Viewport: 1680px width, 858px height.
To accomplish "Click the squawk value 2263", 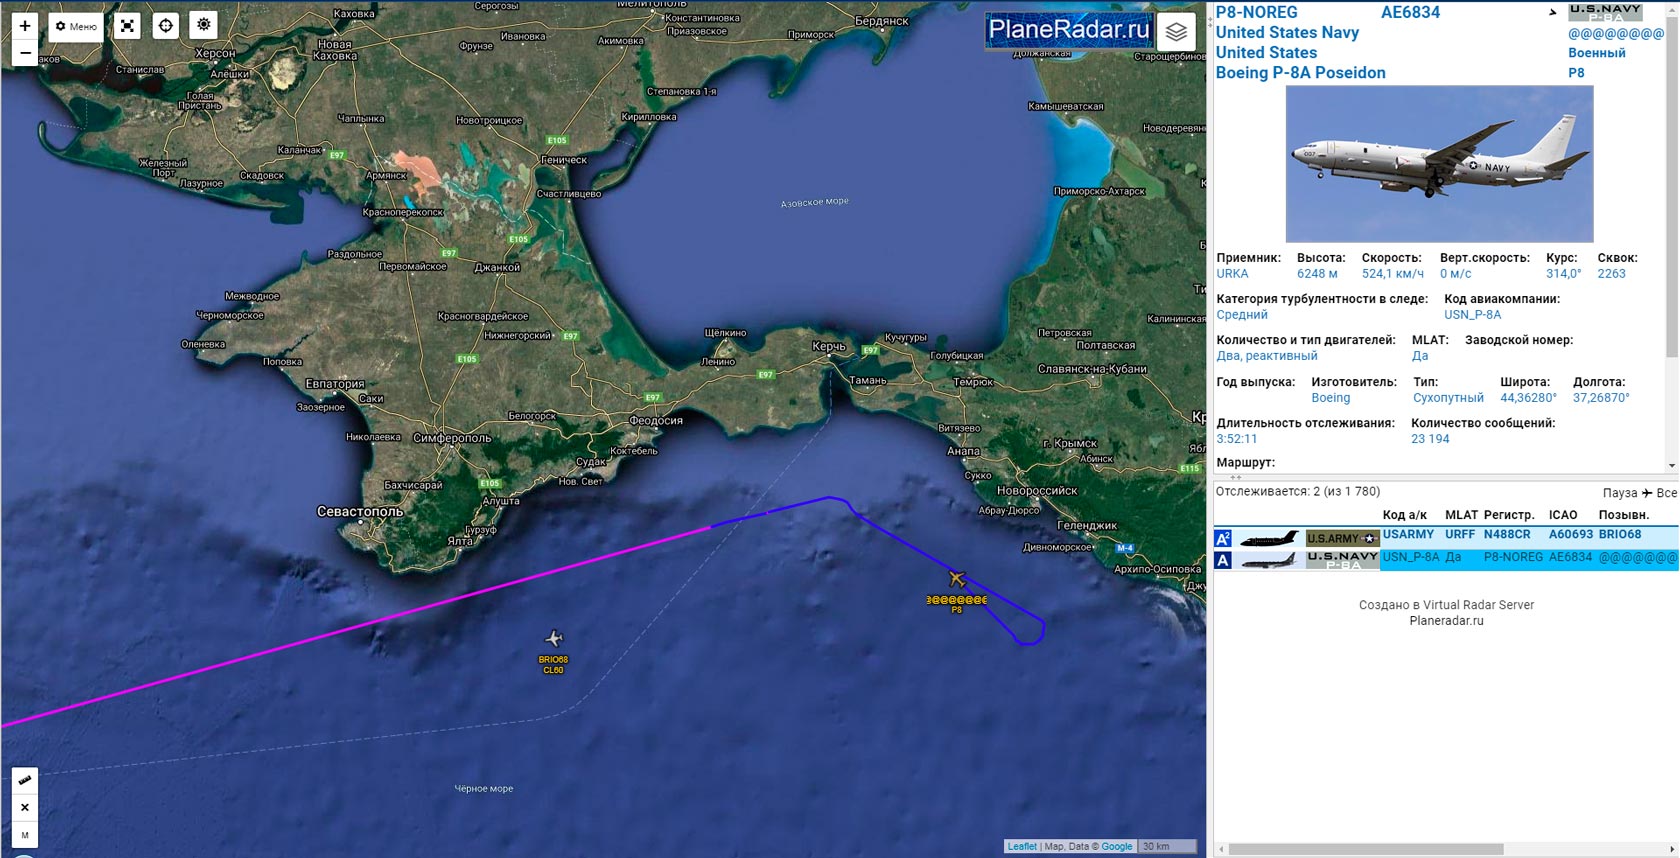I will [1611, 274].
